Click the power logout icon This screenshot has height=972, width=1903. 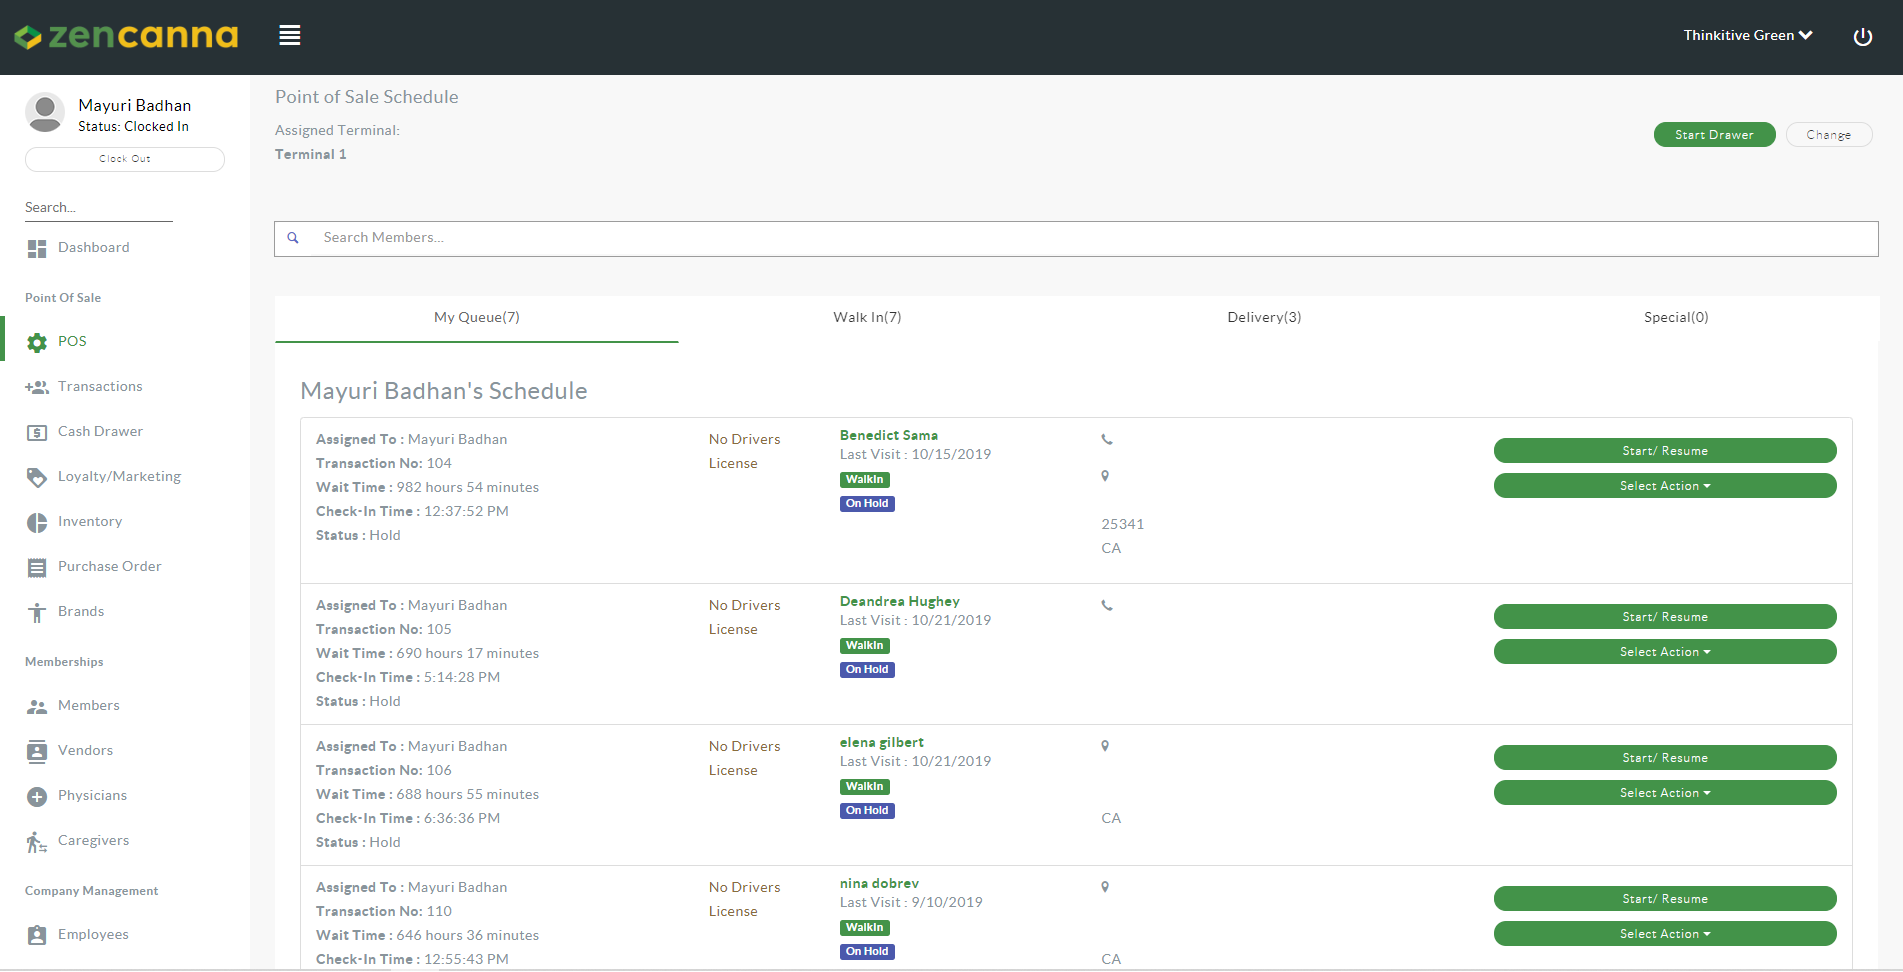(1862, 37)
